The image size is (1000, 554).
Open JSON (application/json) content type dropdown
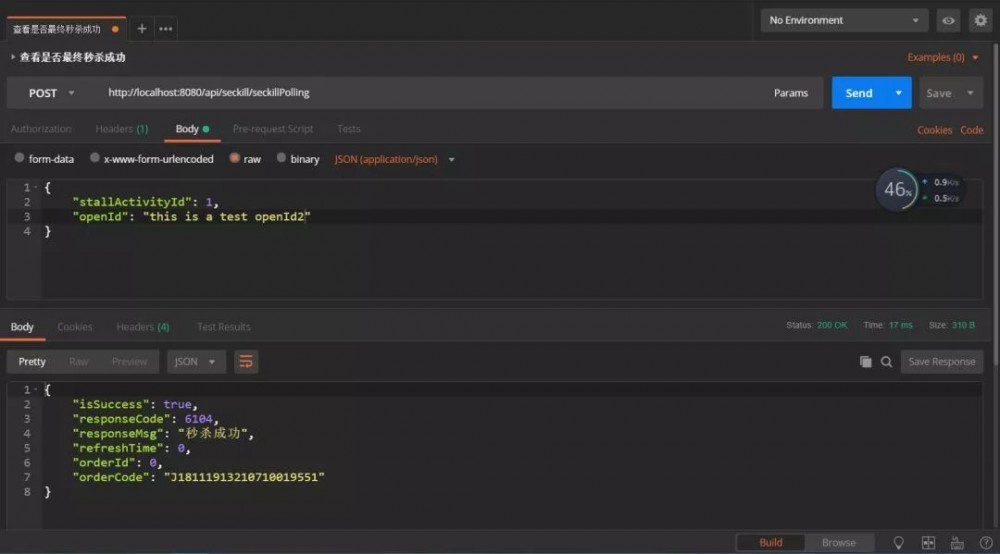[394, 159]
